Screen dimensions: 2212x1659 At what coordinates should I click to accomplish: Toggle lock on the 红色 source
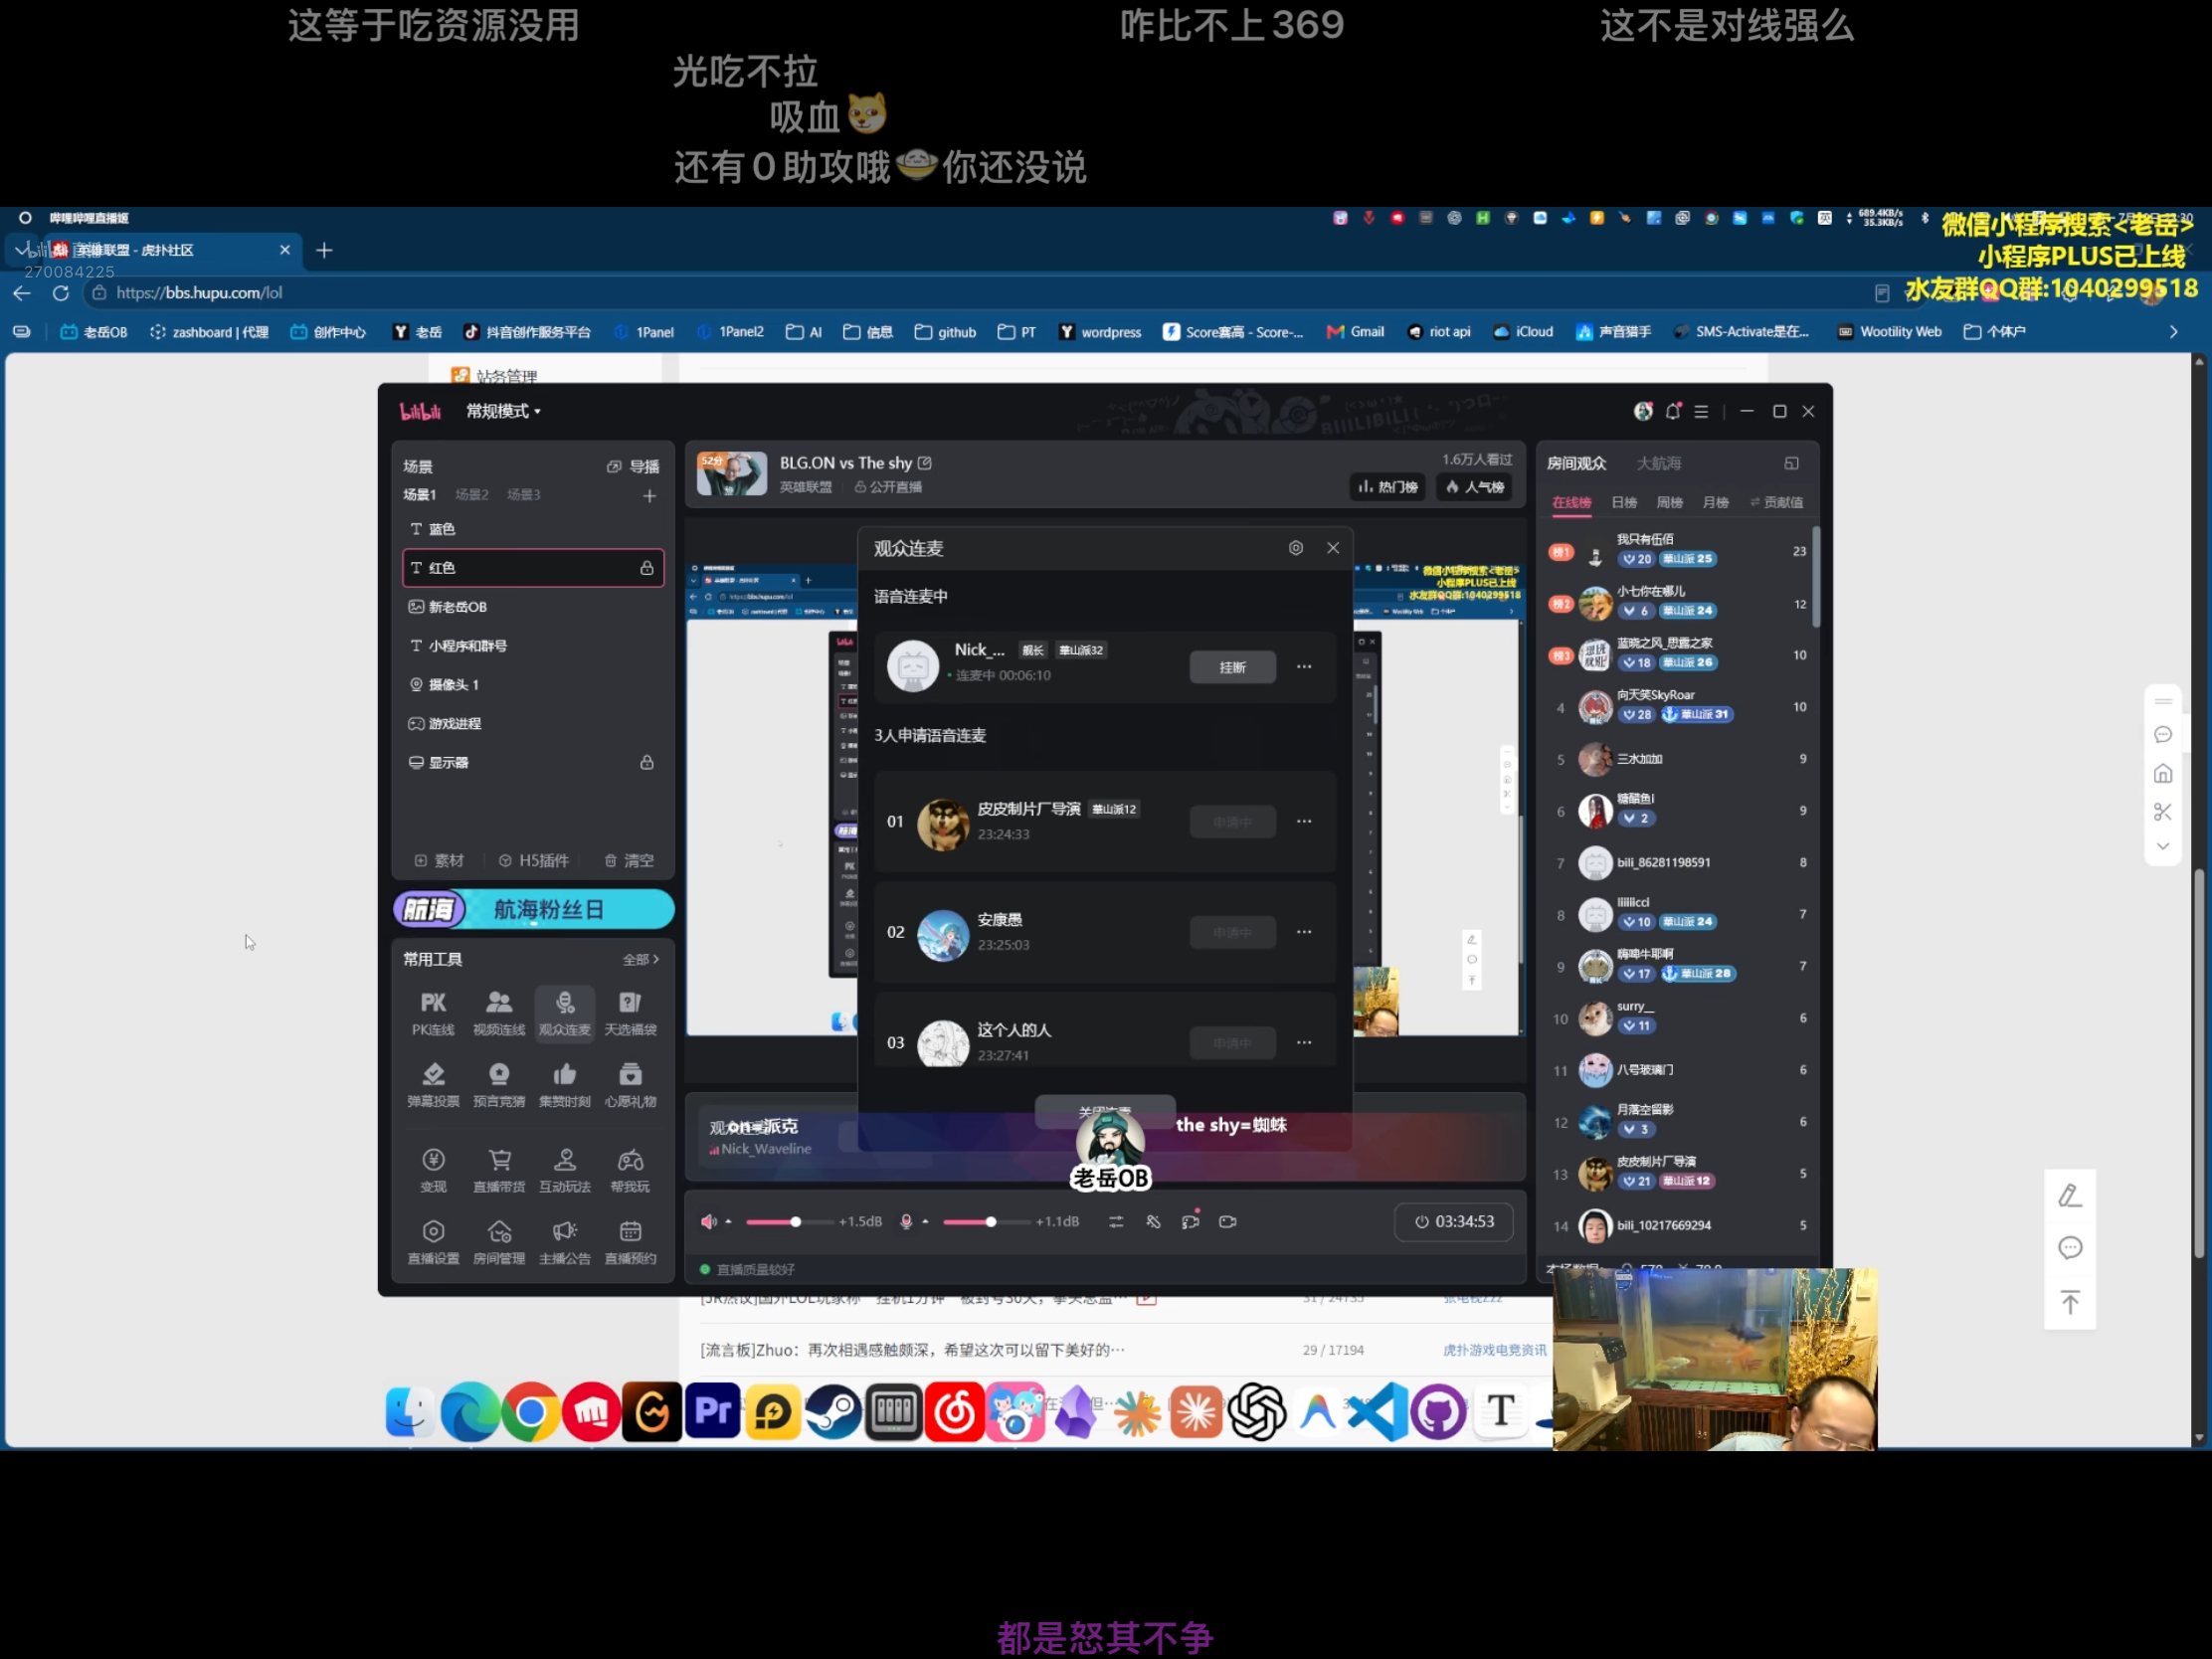click(646, 567)
